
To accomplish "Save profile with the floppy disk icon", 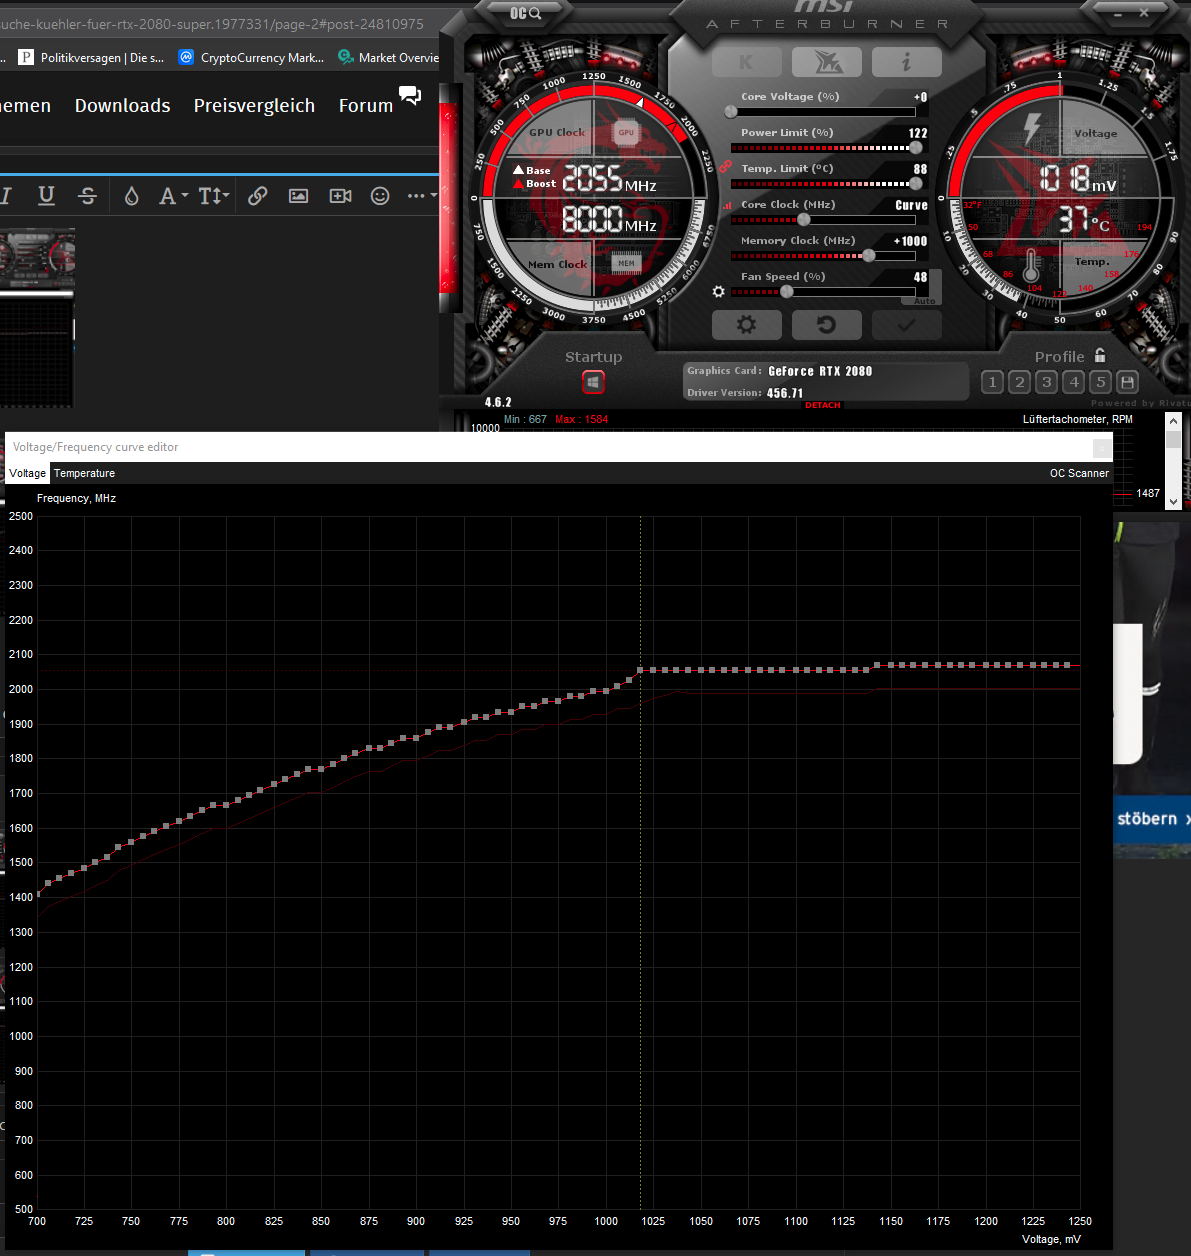I will pos(1127,382).
